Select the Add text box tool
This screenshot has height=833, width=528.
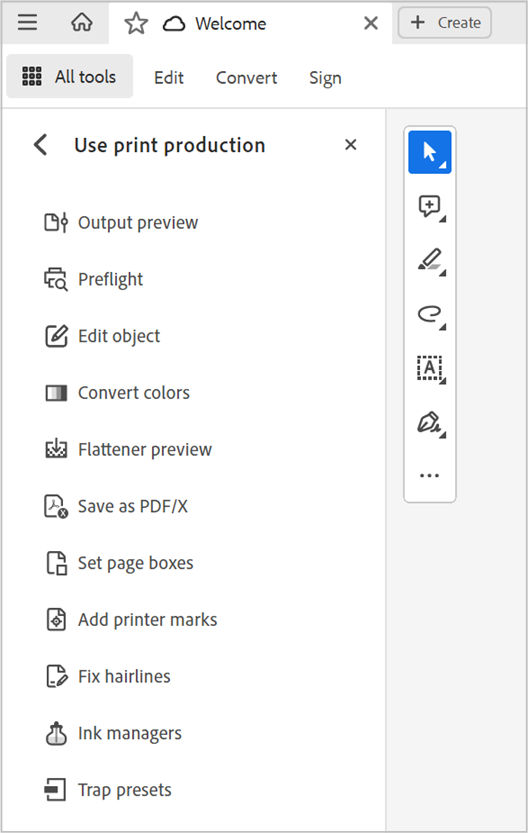pos(430,369)
